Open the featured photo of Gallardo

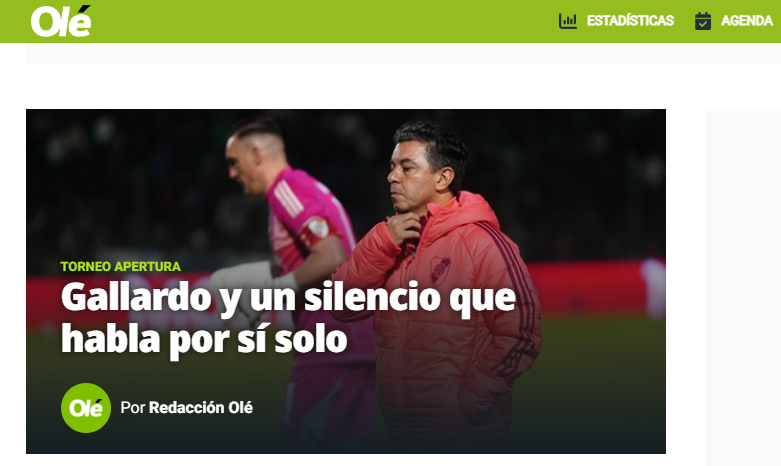[x=346, y=281]
